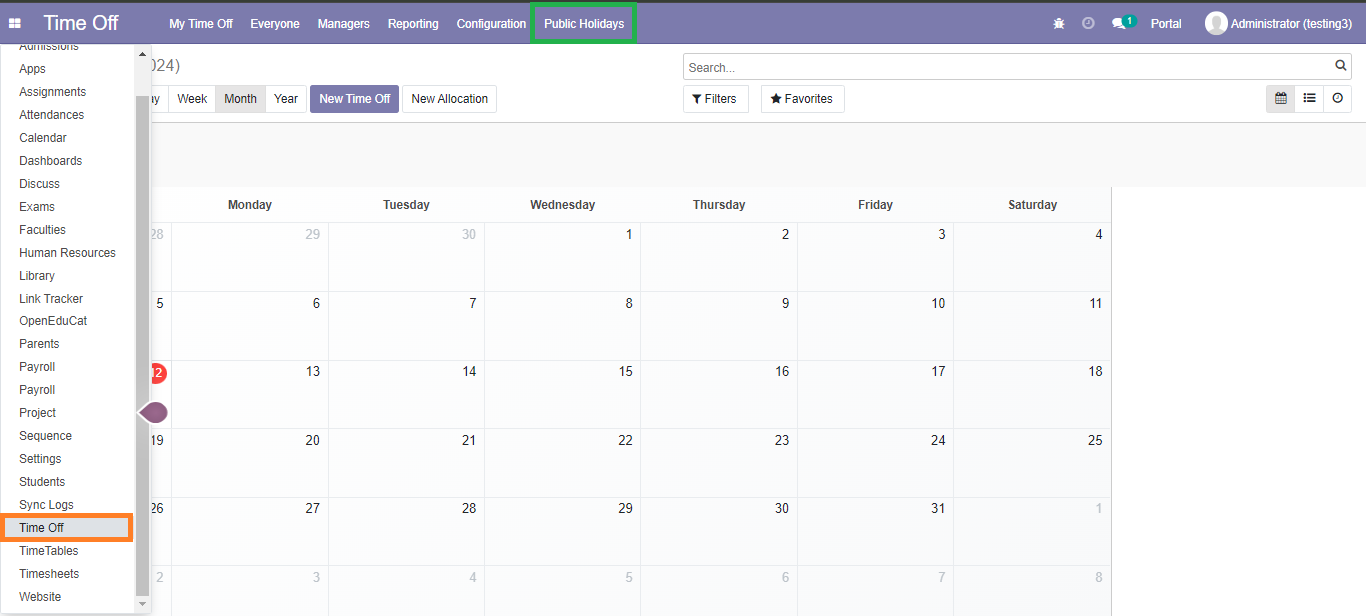The width and height of the screenshot is (1366, 616).
Task: Click the Wednesday column header
Action: pos(562,205)
